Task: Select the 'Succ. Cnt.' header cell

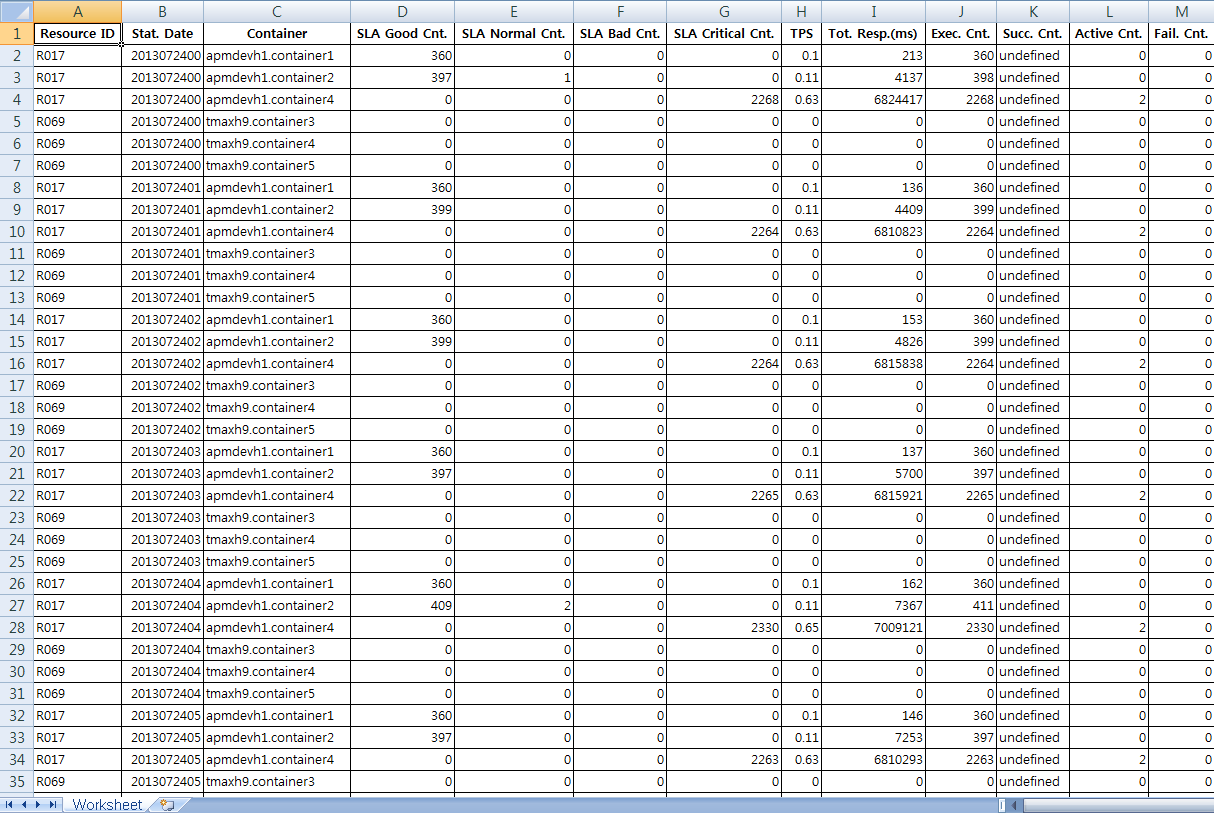Action: pyautogui.click(x=1033, y=33)
